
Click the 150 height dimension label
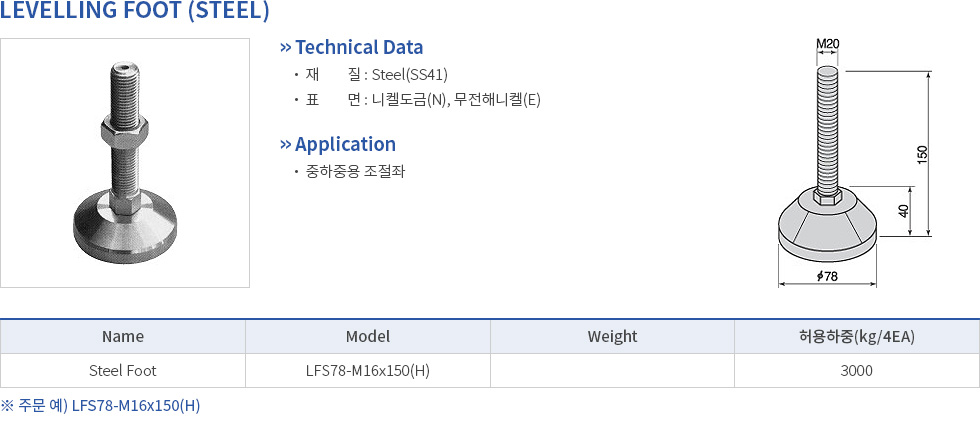(x=922, y=154)
